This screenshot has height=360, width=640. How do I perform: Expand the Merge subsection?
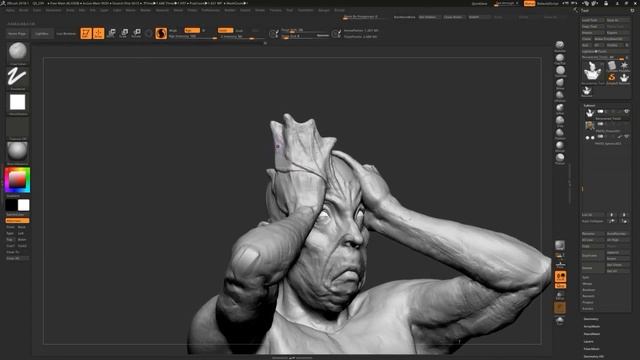click(x=587, y=284)
